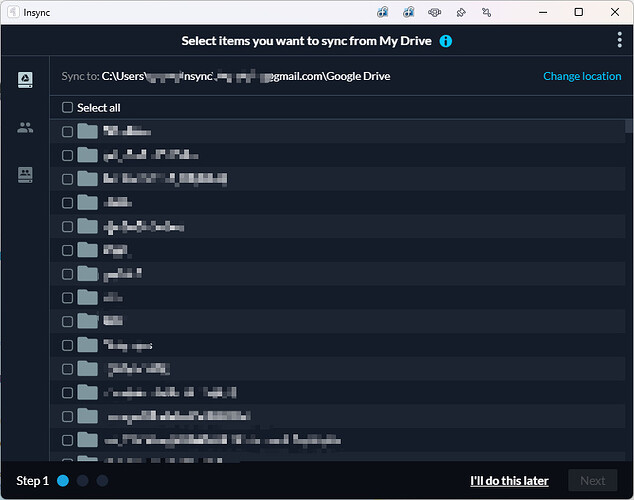Click the Insync logo in the title bar

(13, 12)
